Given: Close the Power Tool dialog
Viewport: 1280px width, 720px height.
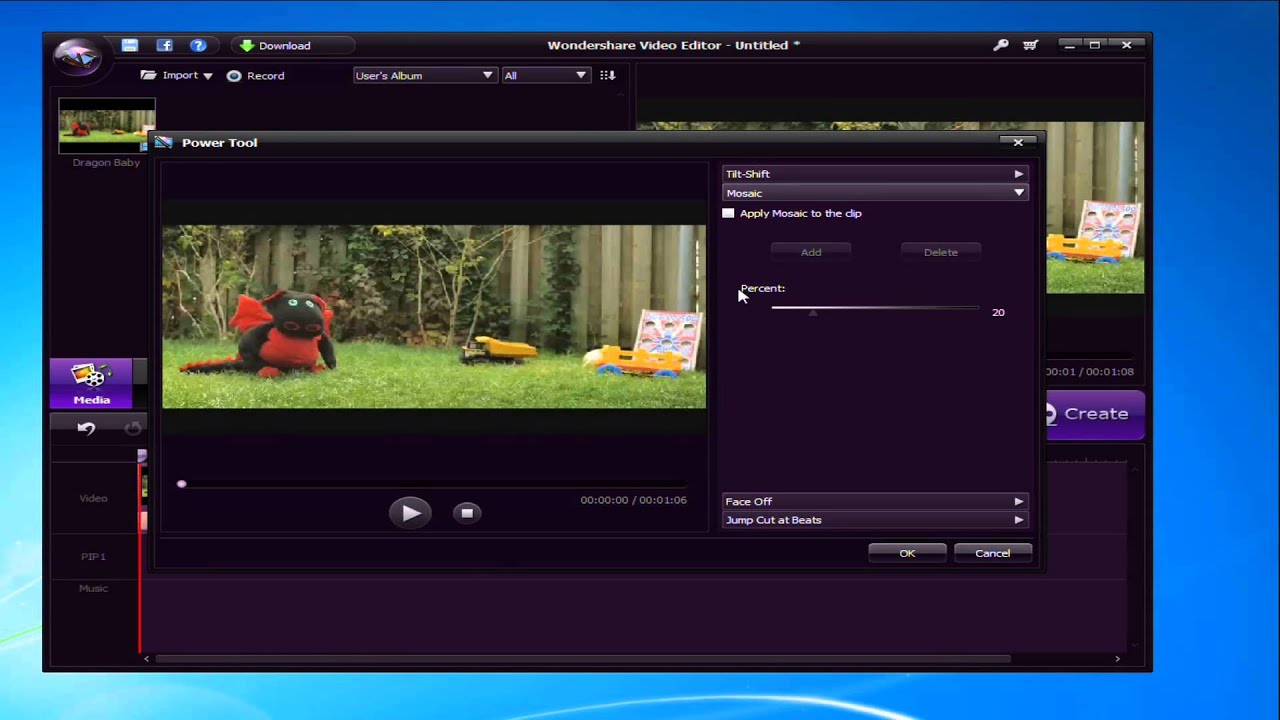Looking at the screenshot, I should click(1018, 142).
